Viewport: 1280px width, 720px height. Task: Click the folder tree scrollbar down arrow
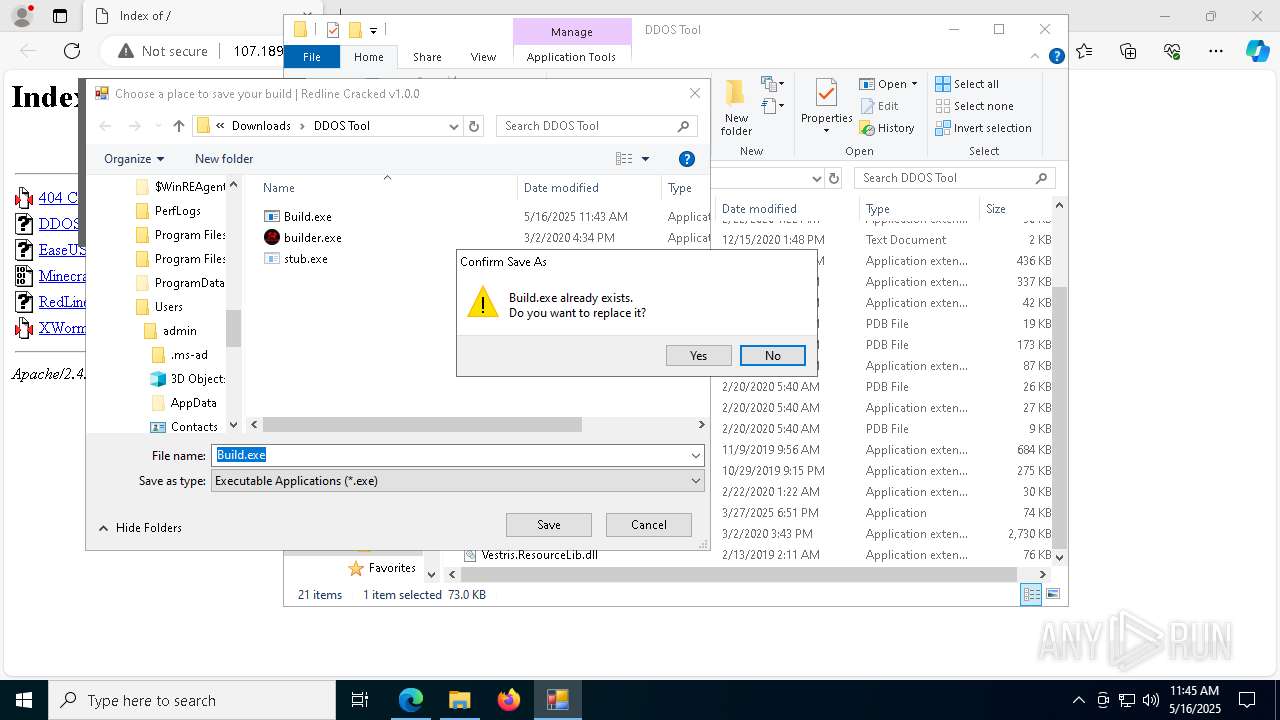(233, 425)
